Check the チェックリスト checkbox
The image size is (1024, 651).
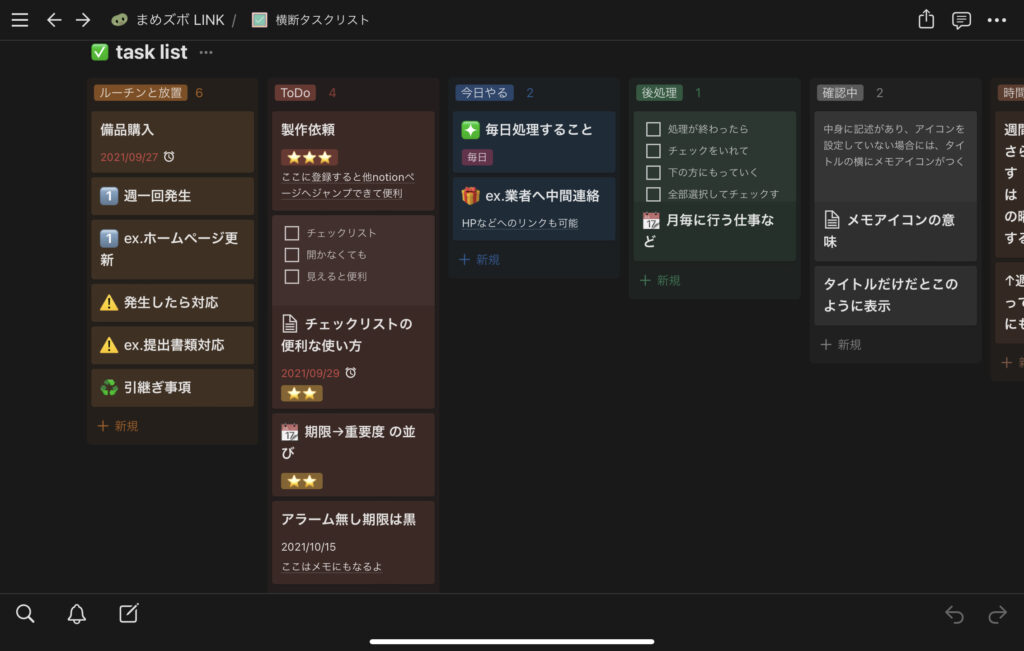[x=292, y=233]
